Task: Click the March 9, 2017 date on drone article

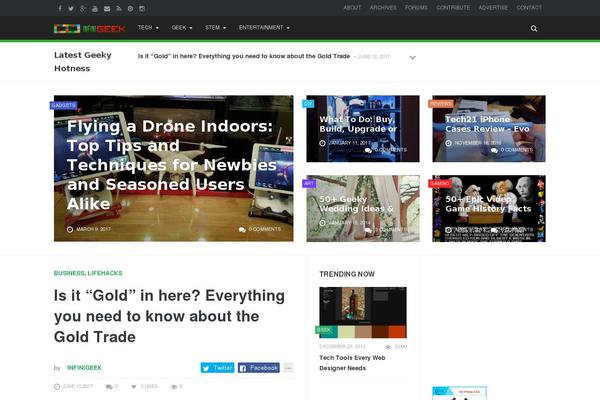Action: (89, 229)
